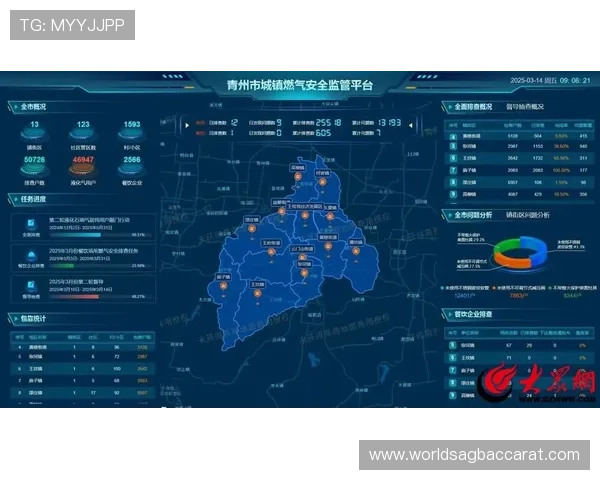The image size is (600, 480).
Task: Select the 经济开发区 map marker pin
Action: tap(305, 215)
